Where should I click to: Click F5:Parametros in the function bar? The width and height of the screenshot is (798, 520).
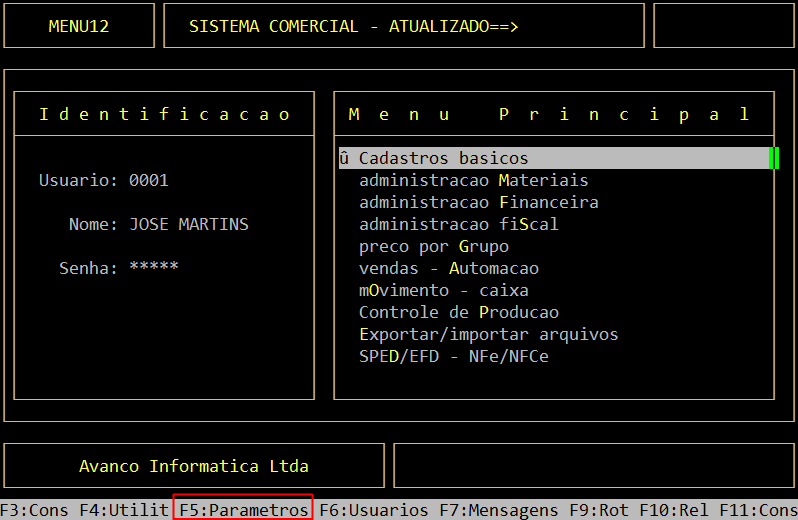pos(244,510)
